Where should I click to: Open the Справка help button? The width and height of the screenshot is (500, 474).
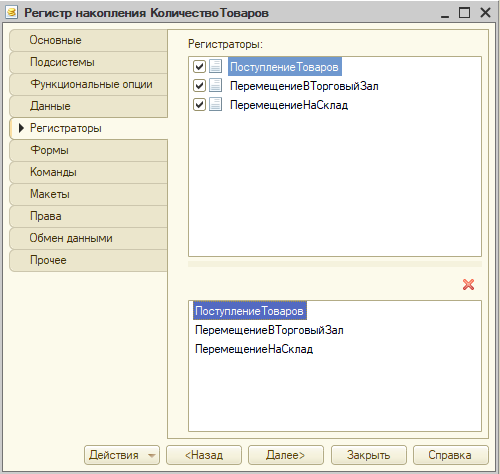point(450,455)
